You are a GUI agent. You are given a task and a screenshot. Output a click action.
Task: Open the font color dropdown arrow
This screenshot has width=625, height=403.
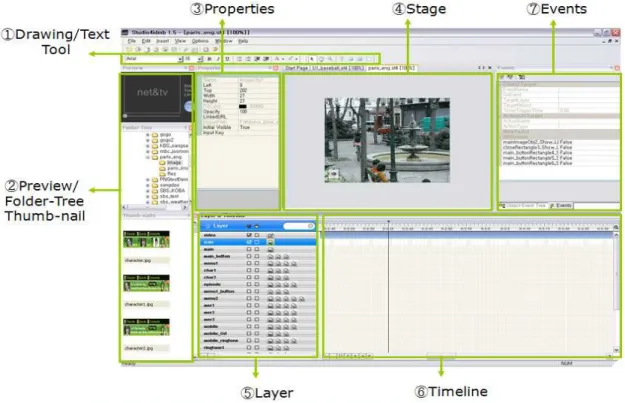tap(283, 59)
